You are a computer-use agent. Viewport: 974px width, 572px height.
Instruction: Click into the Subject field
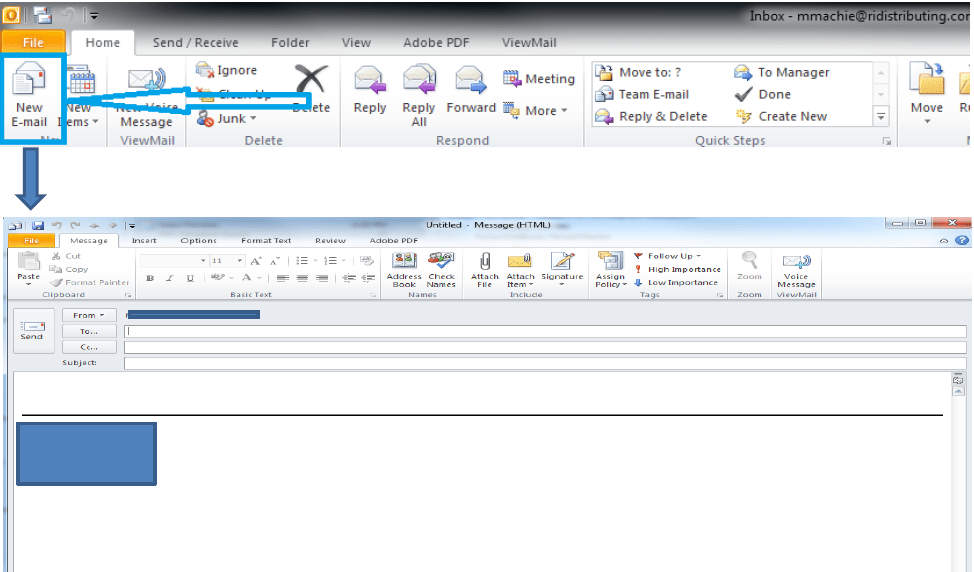click(545, 363)
